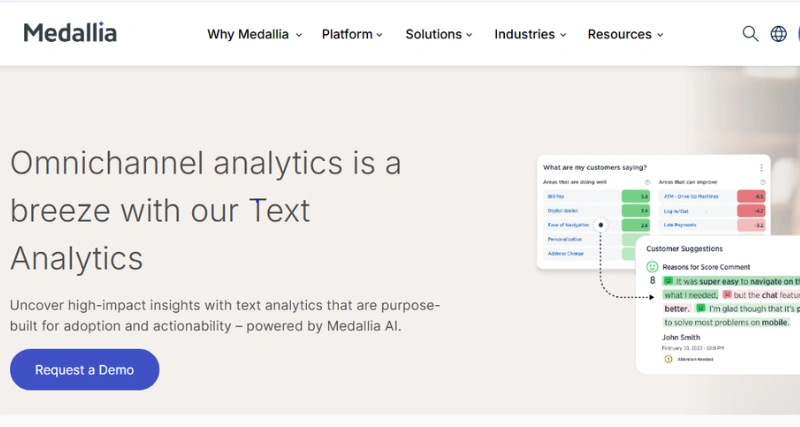Click help icon beside Areas that can improve

click(x=763, y=182)
